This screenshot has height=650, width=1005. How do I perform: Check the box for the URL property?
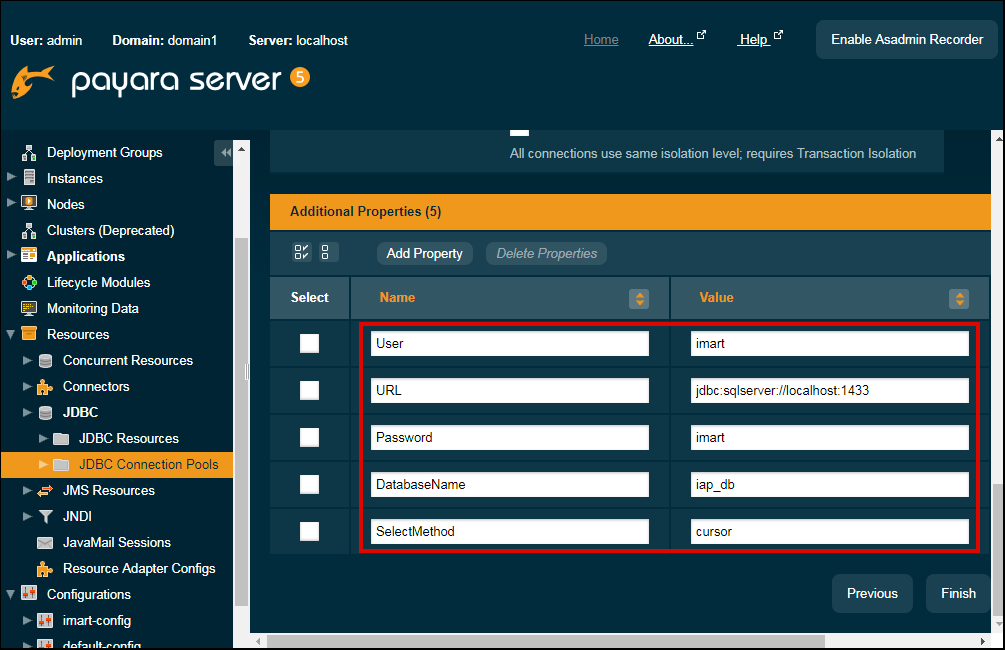pyautogui.click(x=310, y=390)
